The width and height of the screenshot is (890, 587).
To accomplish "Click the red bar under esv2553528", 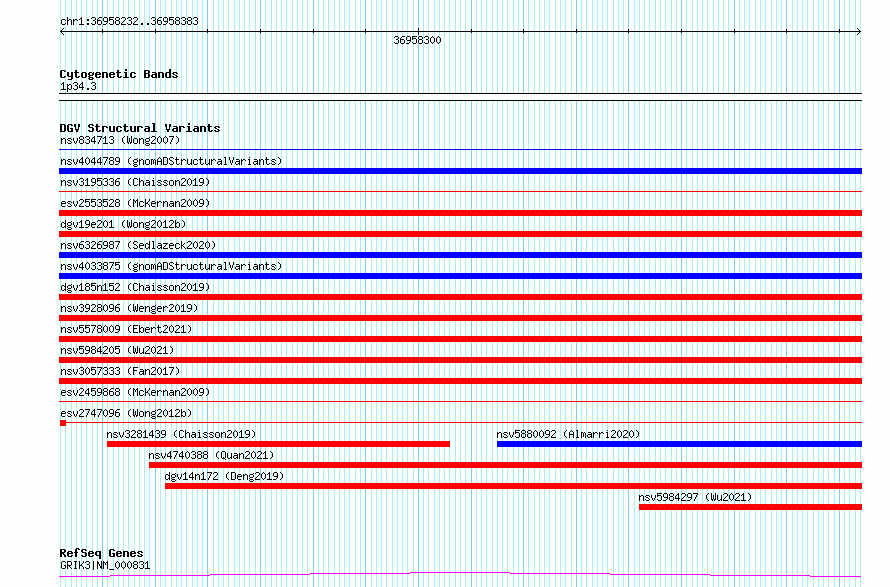I will [460, 213].
